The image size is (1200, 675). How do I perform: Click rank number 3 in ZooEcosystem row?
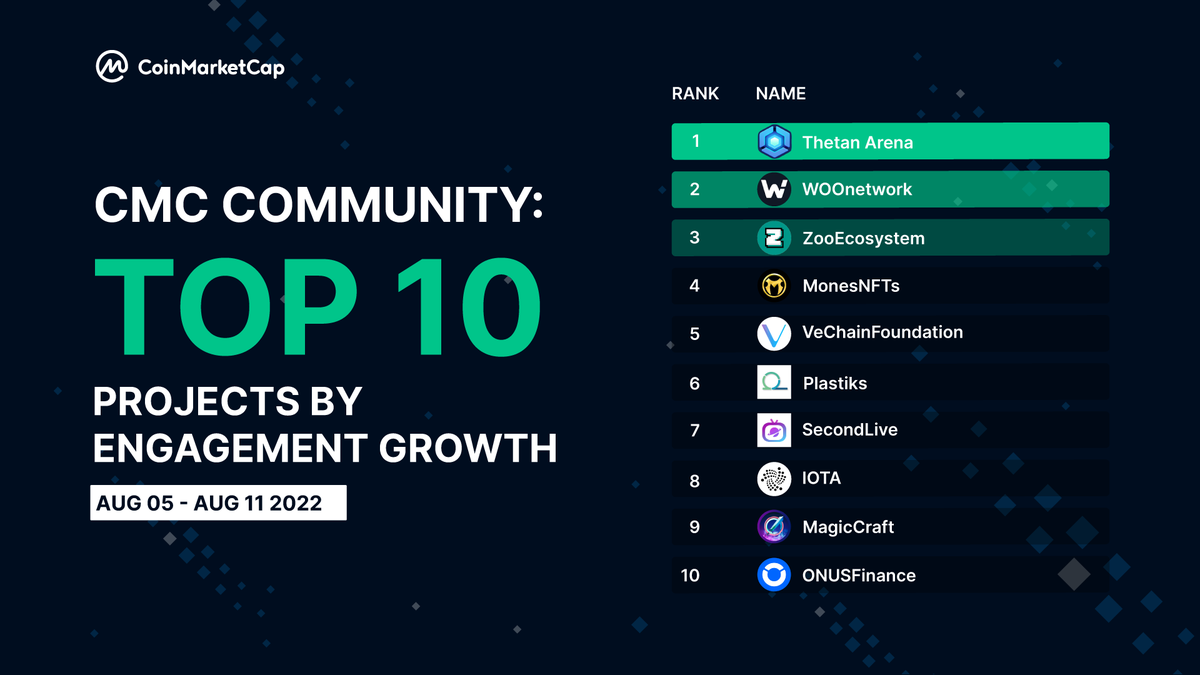[x=695, y=238]
